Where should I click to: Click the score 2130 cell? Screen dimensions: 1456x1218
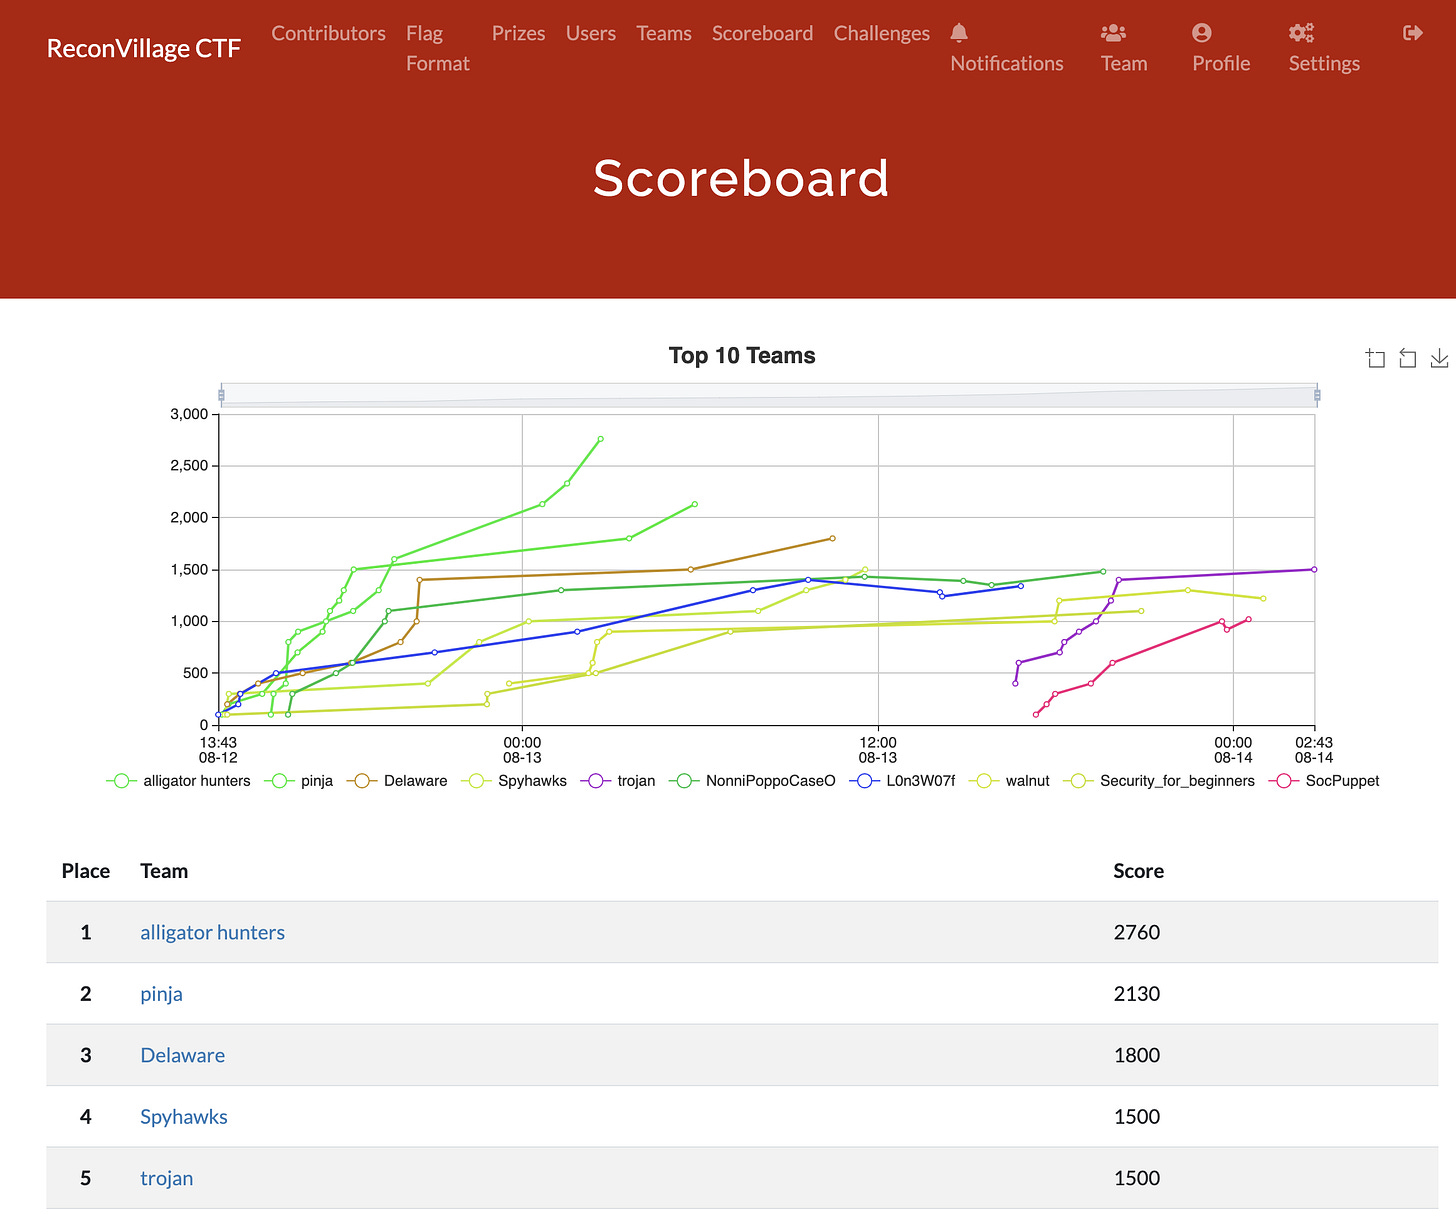(1137, 994)
